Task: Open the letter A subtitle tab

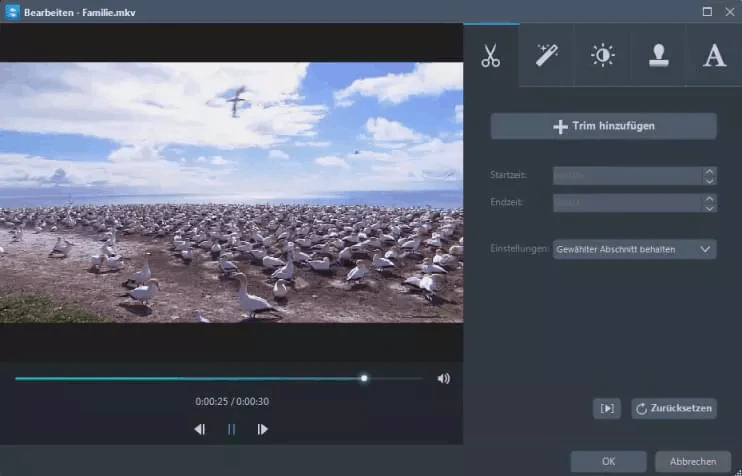Action: (x=714, y=55)
